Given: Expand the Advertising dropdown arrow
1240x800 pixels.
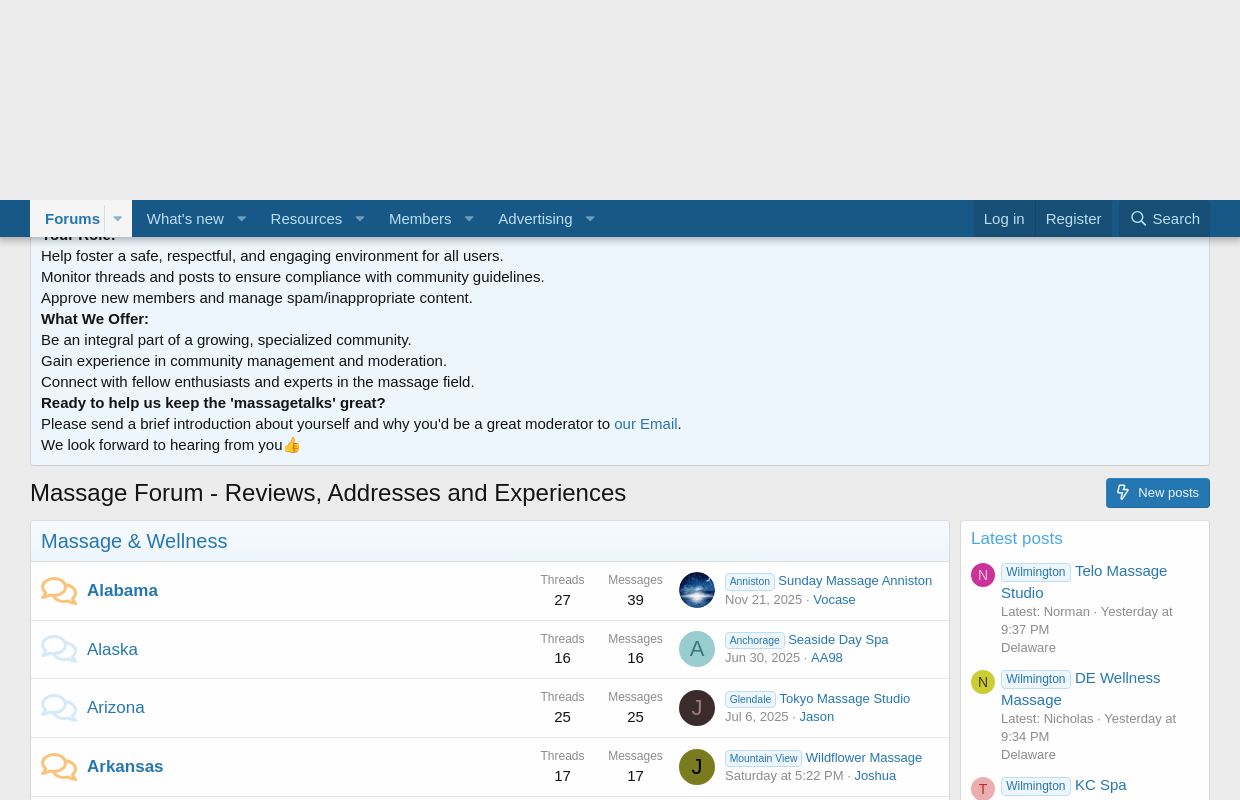Looking at the screenshot, I should 590,218.
